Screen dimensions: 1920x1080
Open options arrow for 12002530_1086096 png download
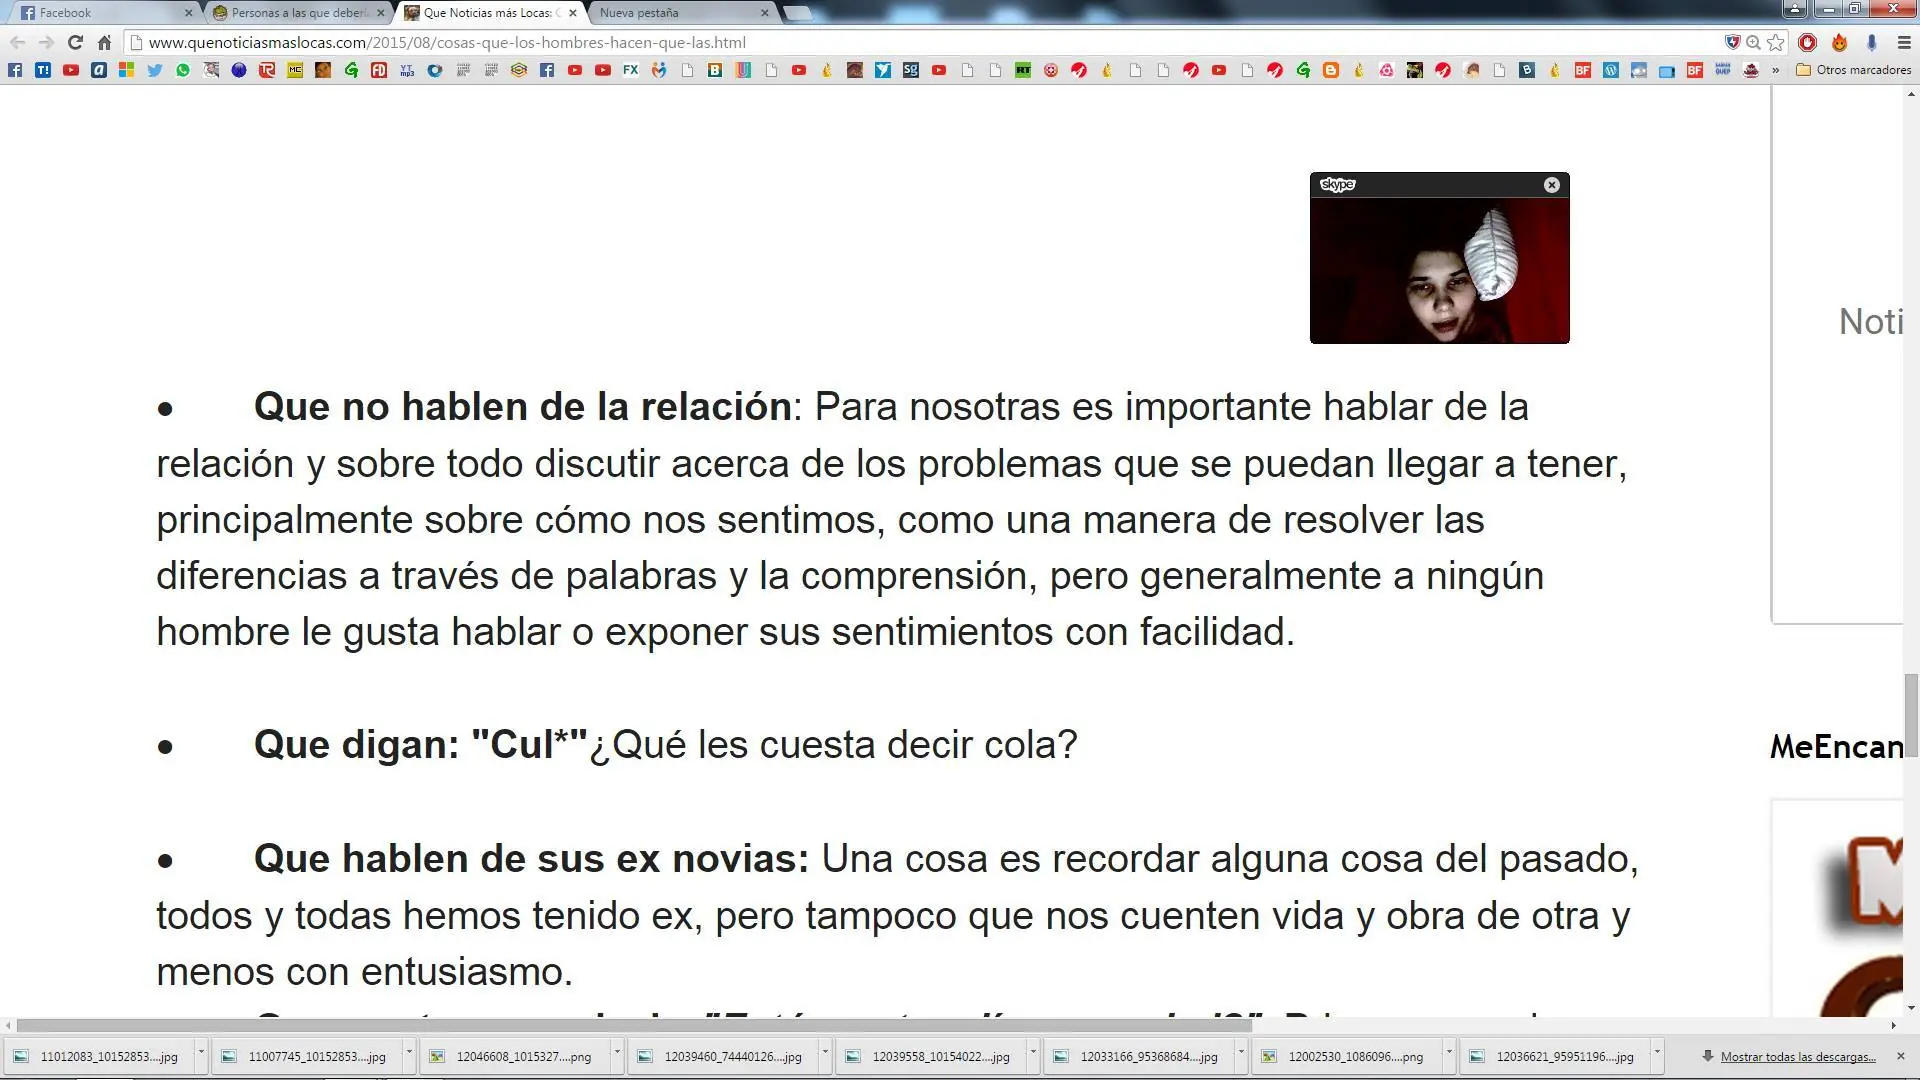[1449, 1054]
